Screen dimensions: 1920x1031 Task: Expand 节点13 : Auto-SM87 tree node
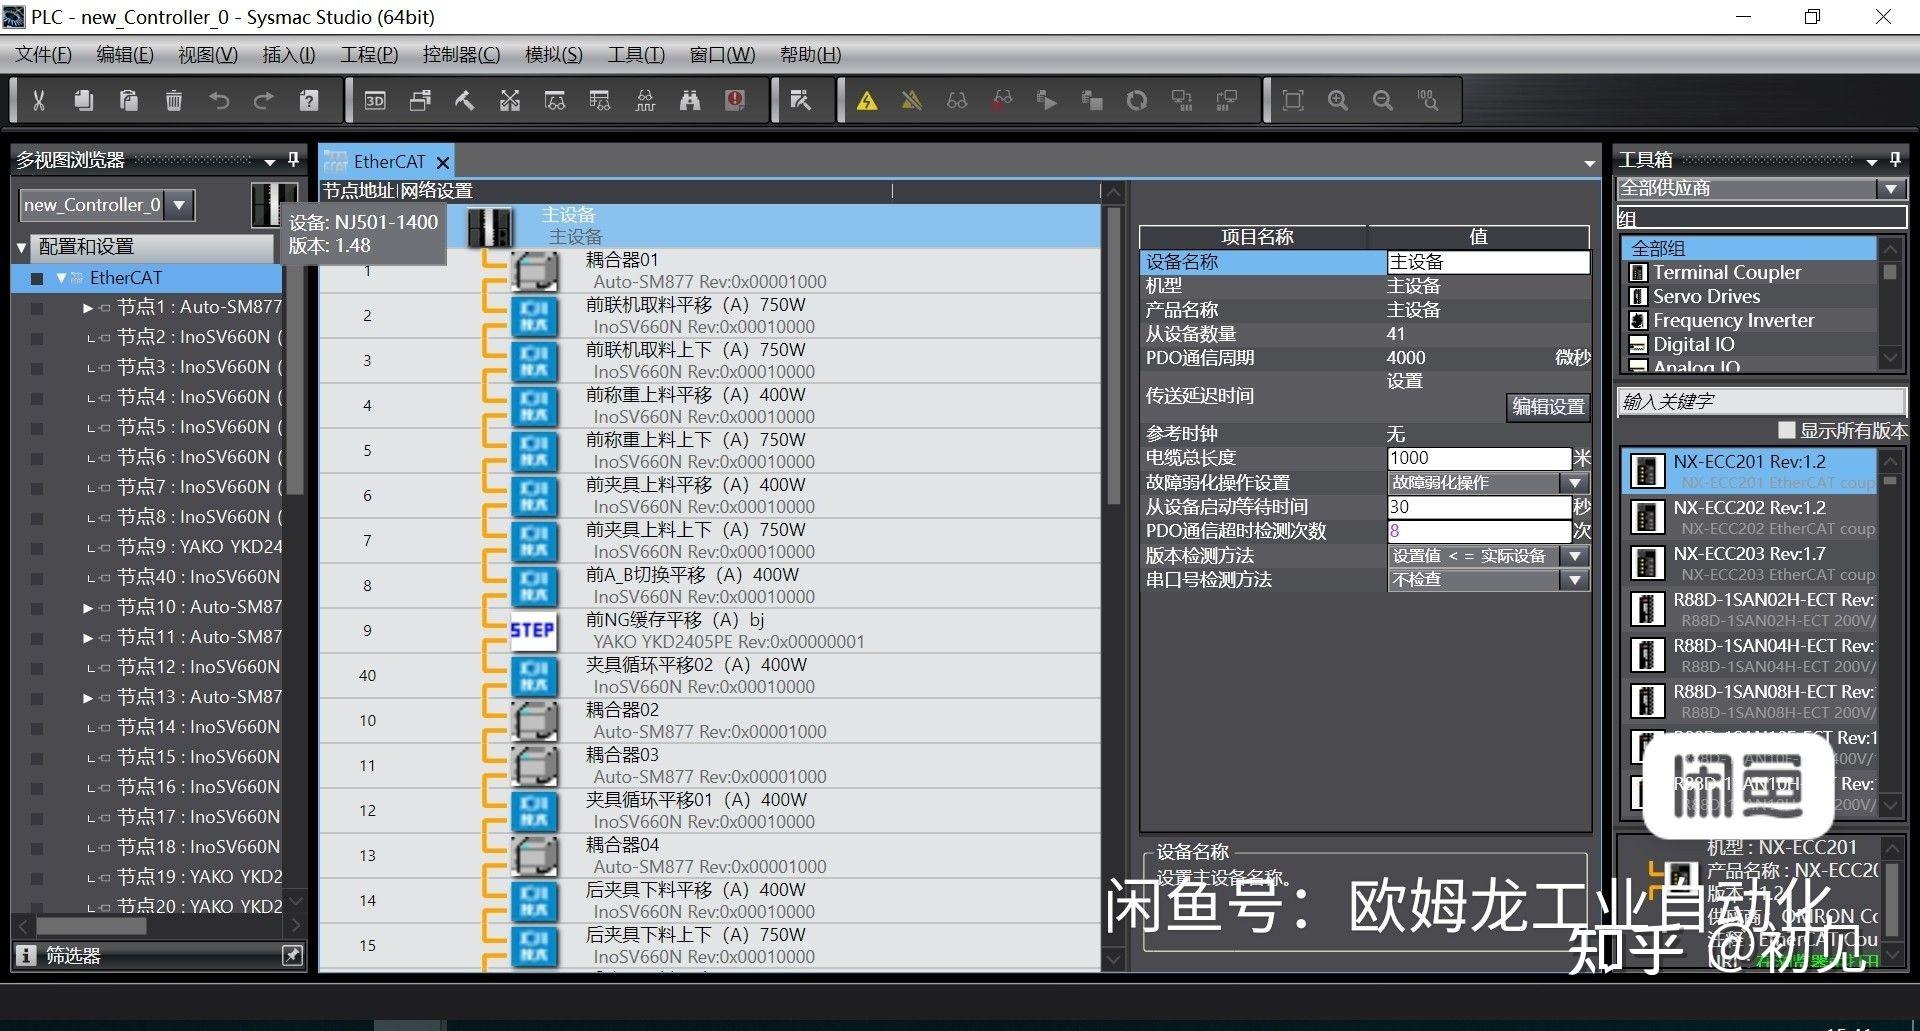[x=88, y=698]
